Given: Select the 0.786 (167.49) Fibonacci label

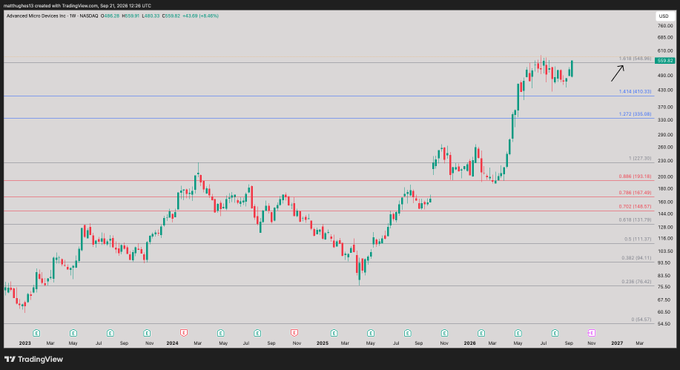Looking at the screenshot, I should tap(635, 193).
